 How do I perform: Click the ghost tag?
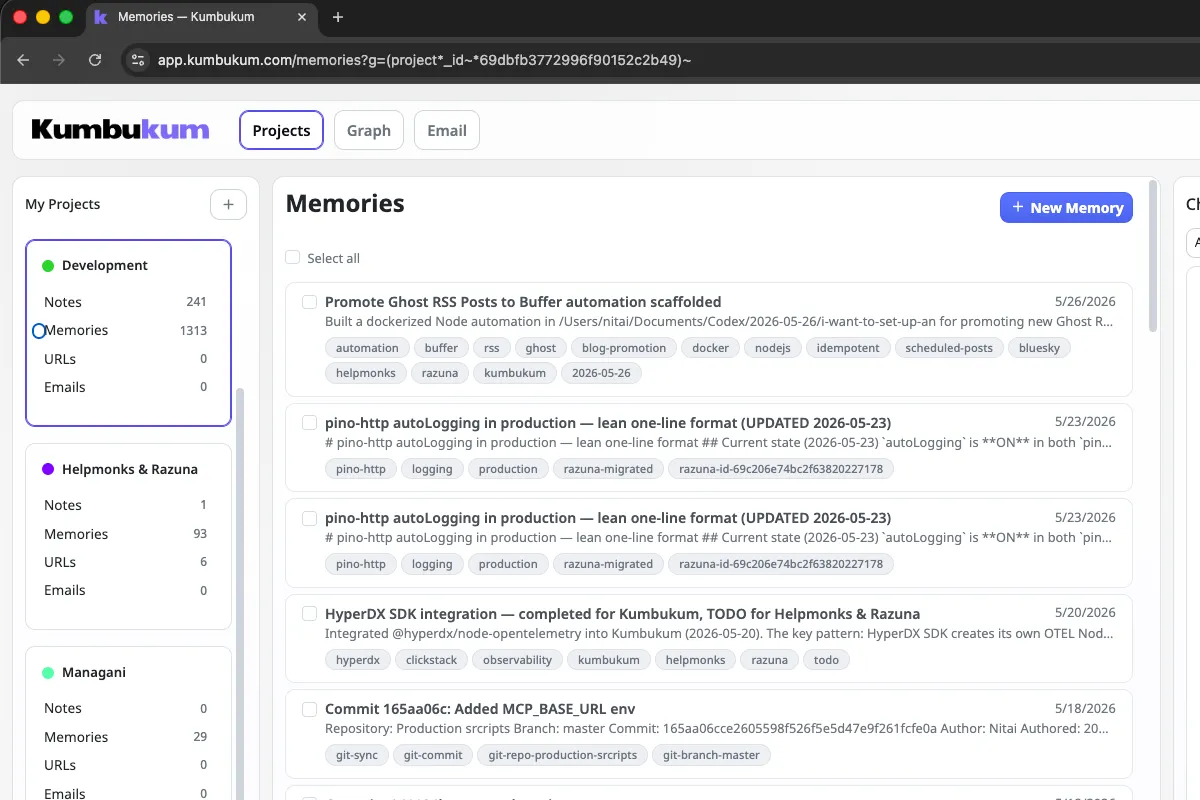(541, 348)
